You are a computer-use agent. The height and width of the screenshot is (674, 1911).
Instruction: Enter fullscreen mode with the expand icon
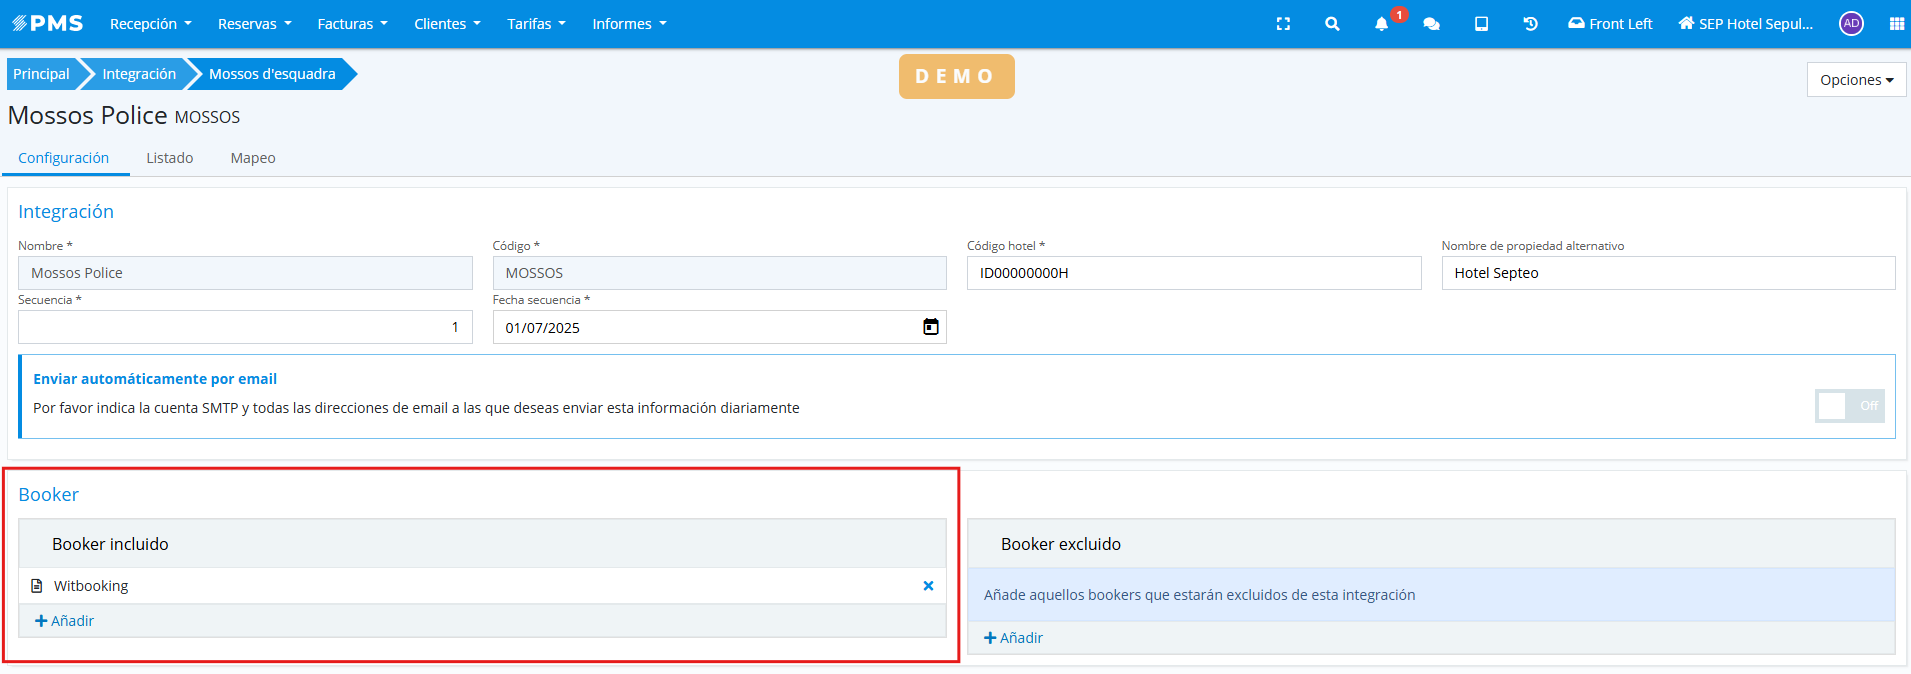(x=1283, y=24)
